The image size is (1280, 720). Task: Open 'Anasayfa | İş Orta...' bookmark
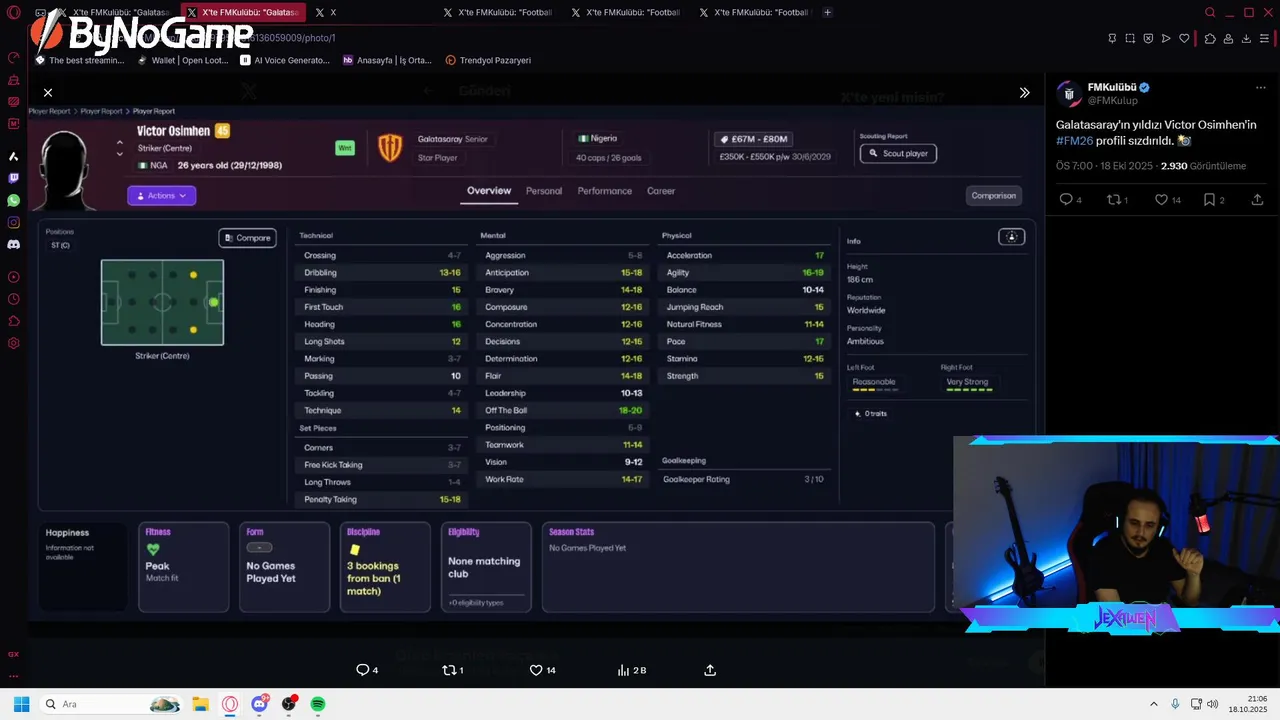pos(387,60)
